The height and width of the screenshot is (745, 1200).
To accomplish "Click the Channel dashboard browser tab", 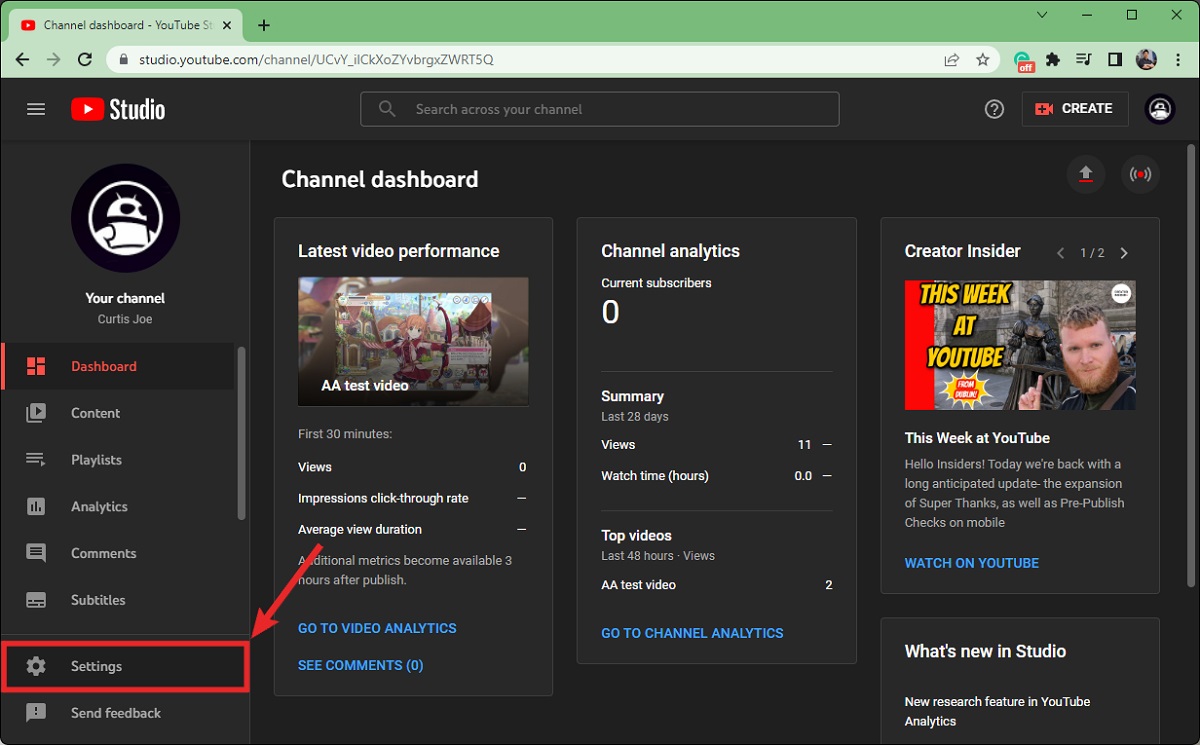I will pos(127,25).
